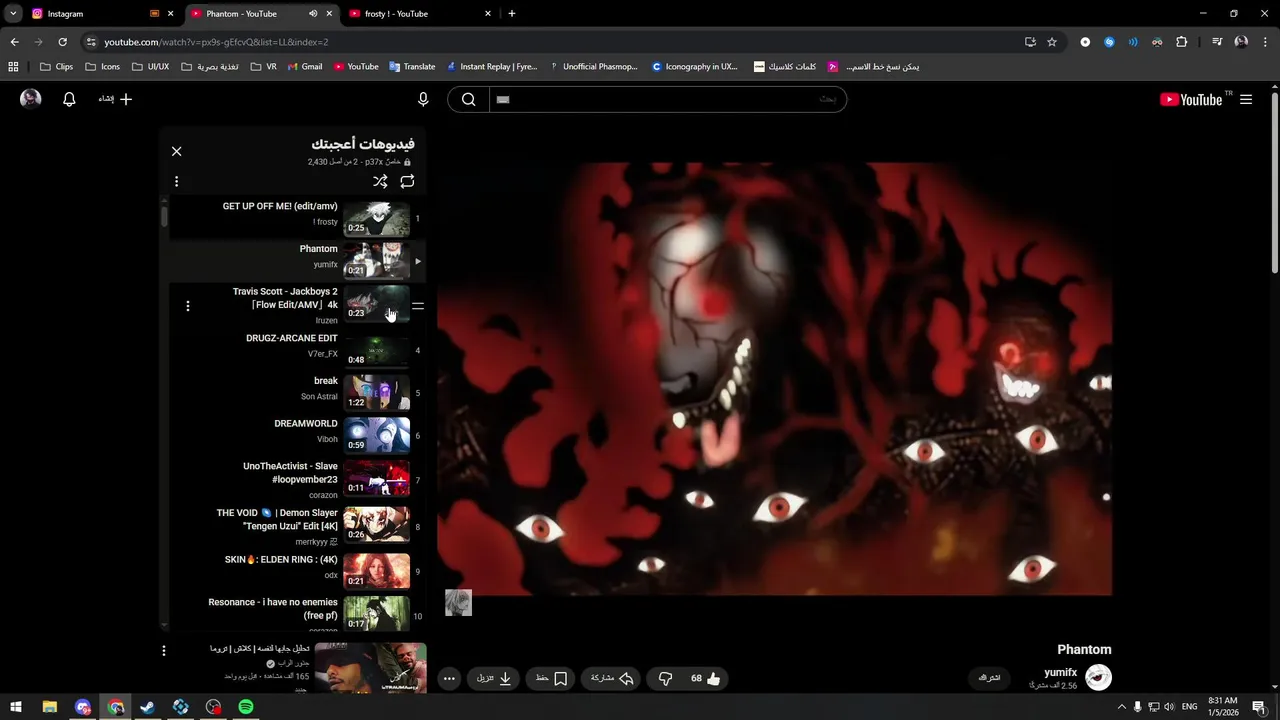The width and height of the screenshot is (1280, 720).
Task: Open the Gmail bookmark
Action: (305, 67)
